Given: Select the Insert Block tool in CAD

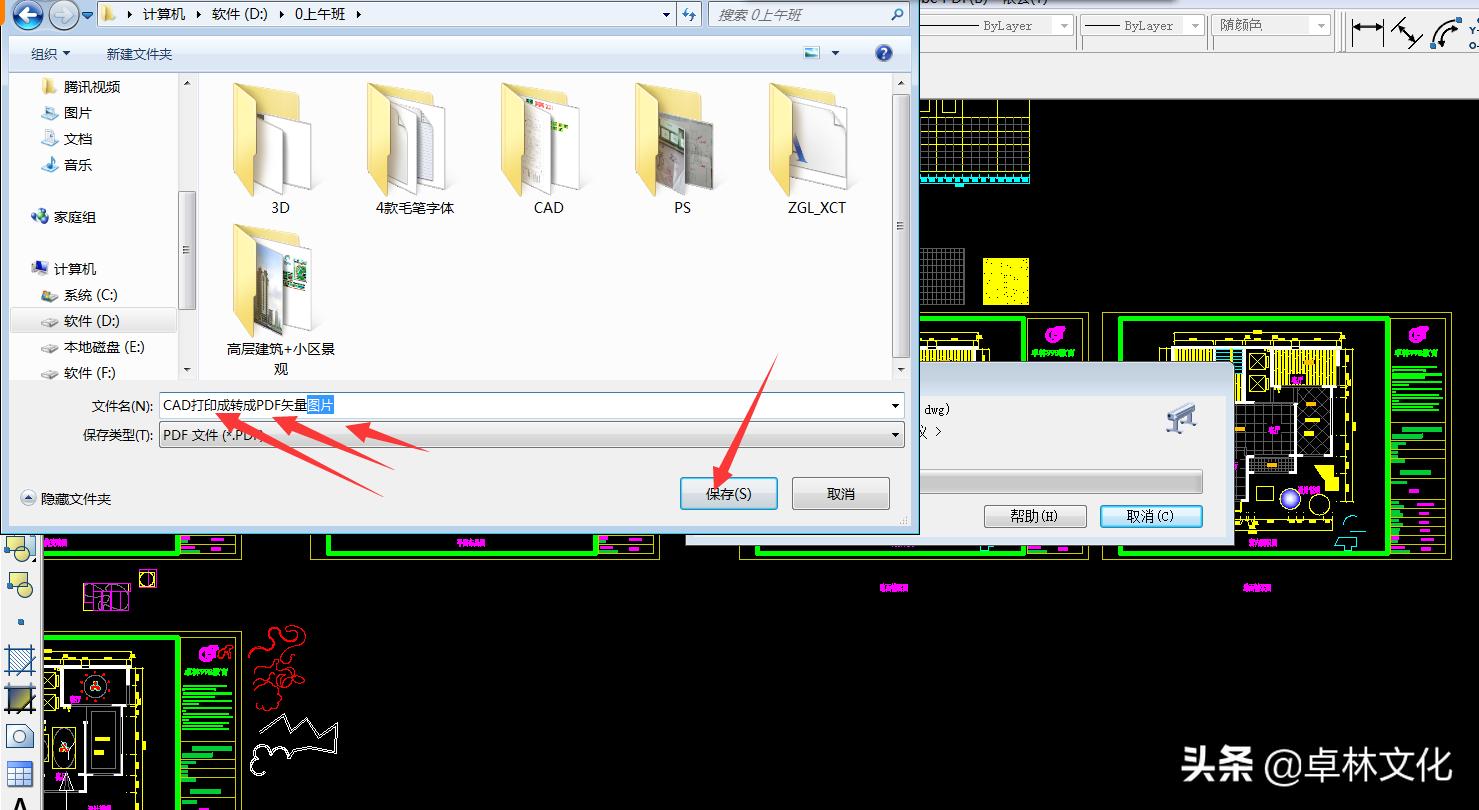Looking at the screenshot, I should click(20, 547).
